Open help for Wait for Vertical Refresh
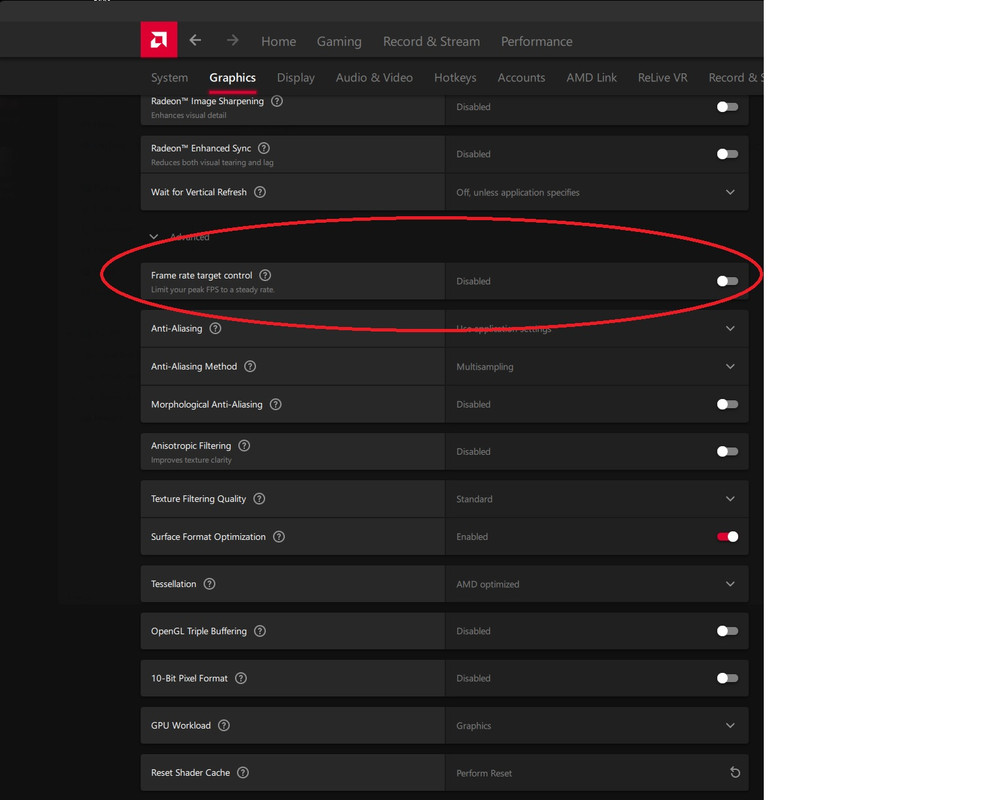This screenshot has height=800, width=1006. pos(260,192)
